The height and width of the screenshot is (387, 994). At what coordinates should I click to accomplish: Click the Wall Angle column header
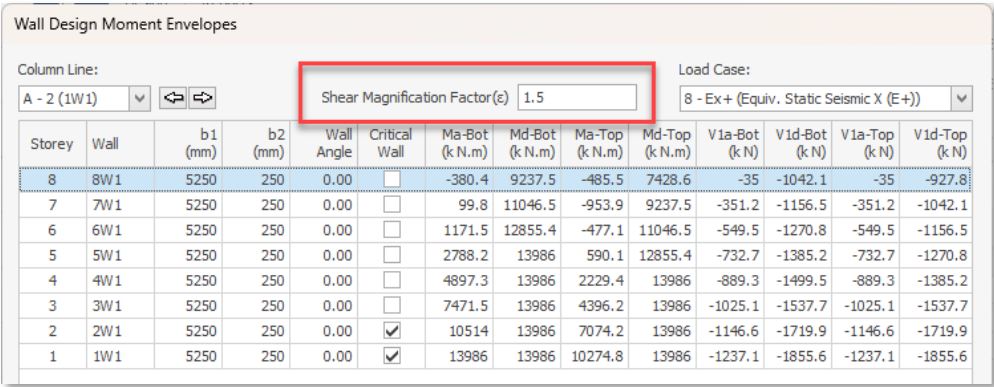point(324,144)
